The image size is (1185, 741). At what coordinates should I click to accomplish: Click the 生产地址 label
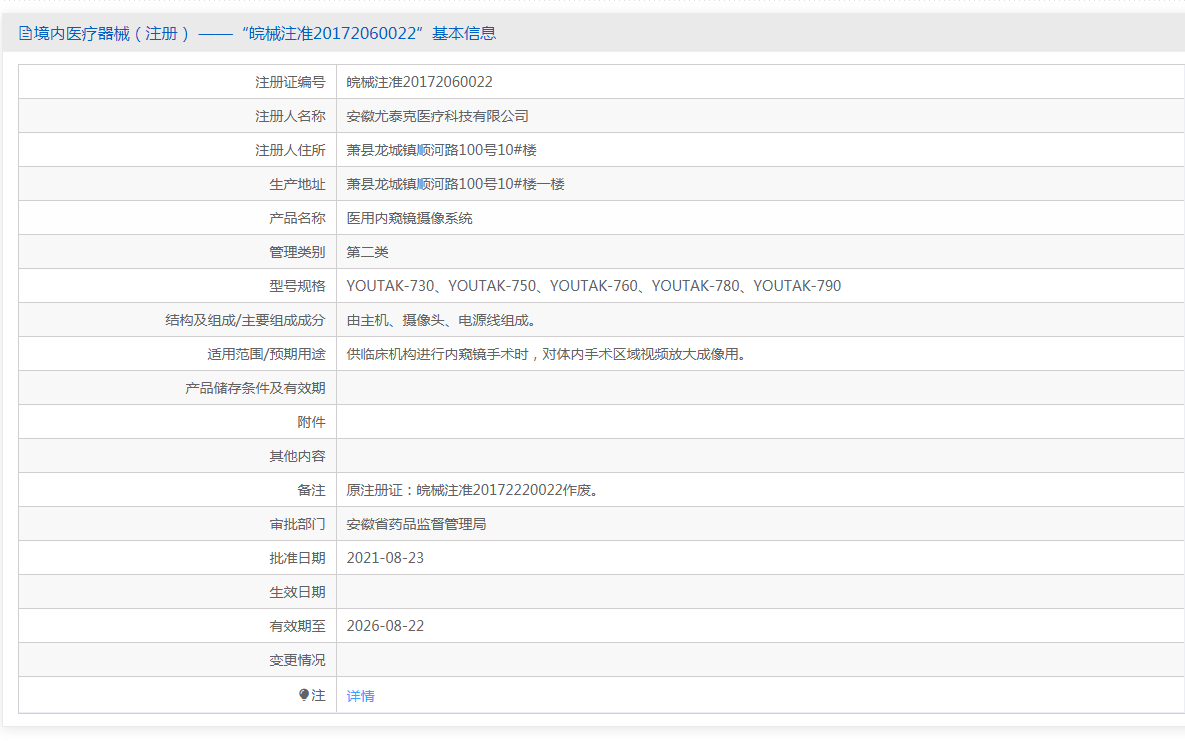tap(297, 184)
